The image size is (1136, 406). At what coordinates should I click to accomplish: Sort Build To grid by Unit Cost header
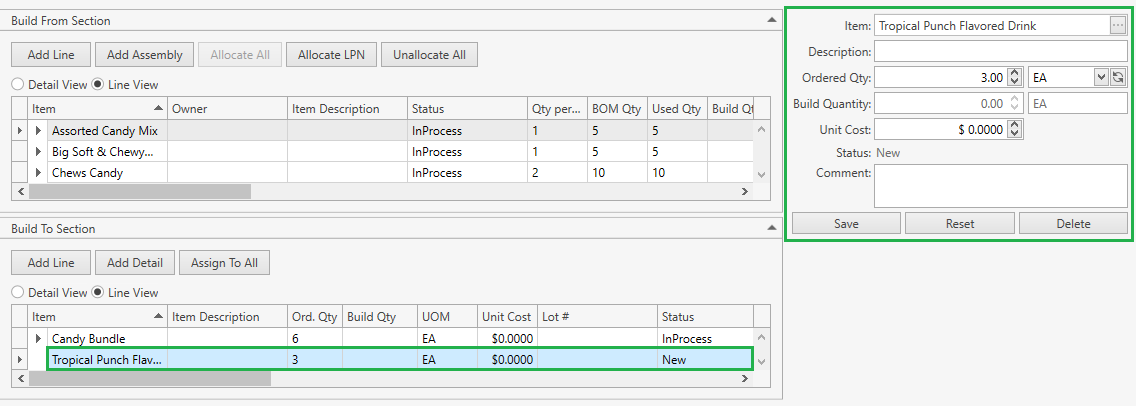[507, 317]
